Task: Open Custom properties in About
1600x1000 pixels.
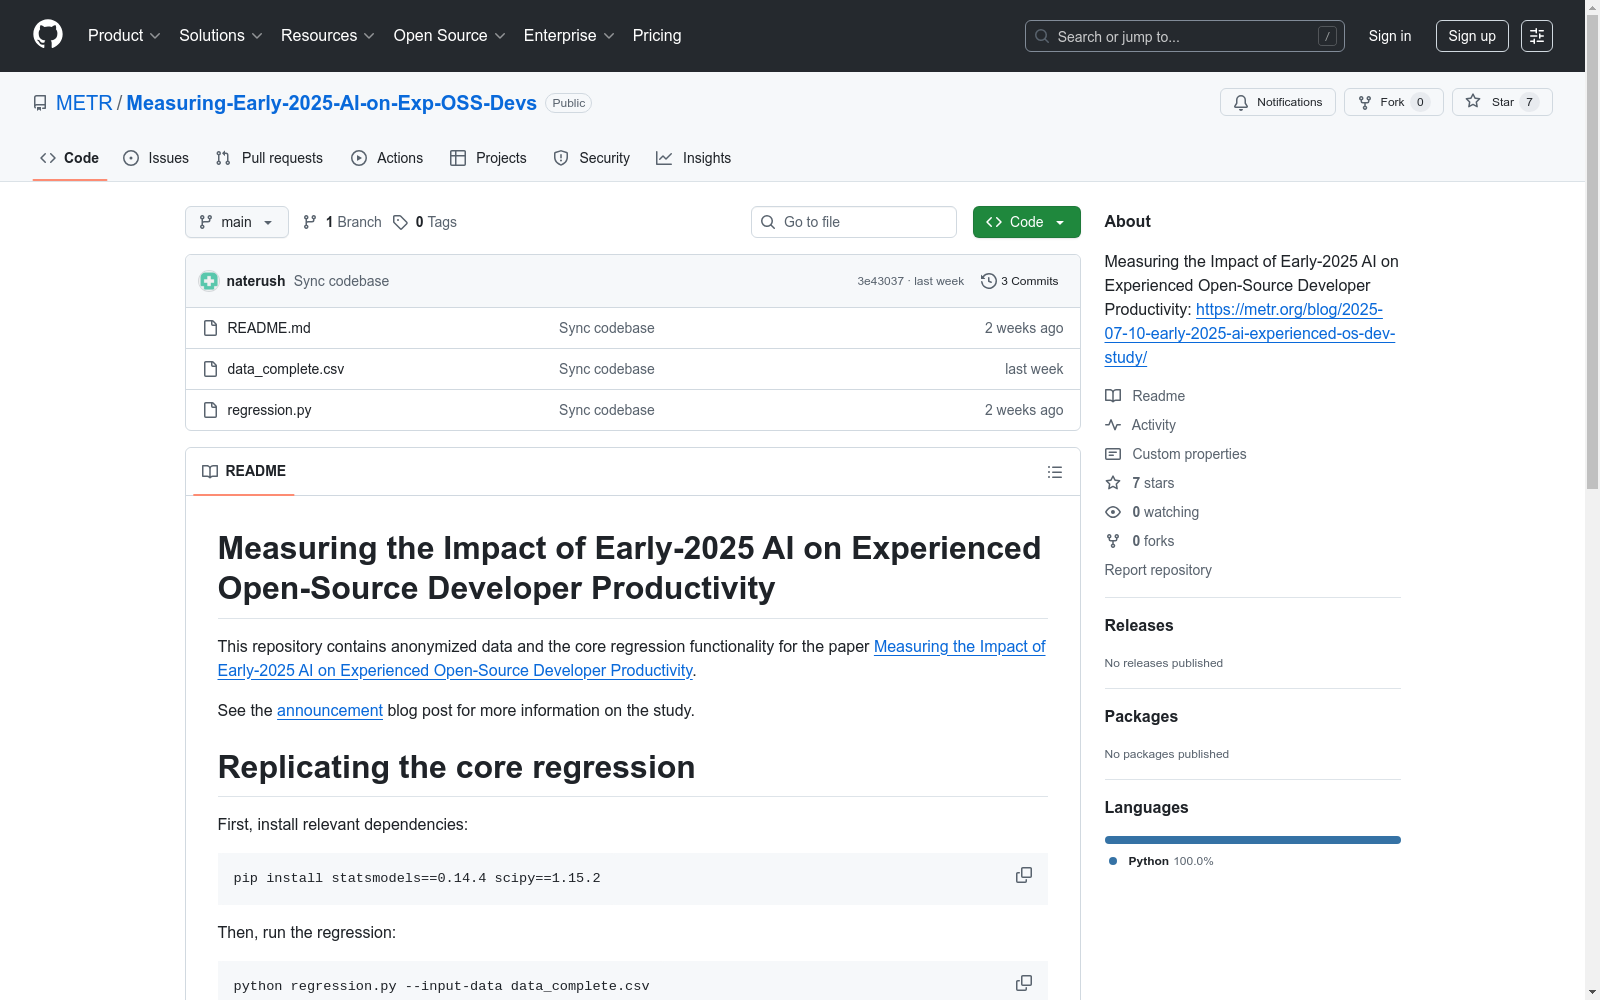Action: 1176,454
